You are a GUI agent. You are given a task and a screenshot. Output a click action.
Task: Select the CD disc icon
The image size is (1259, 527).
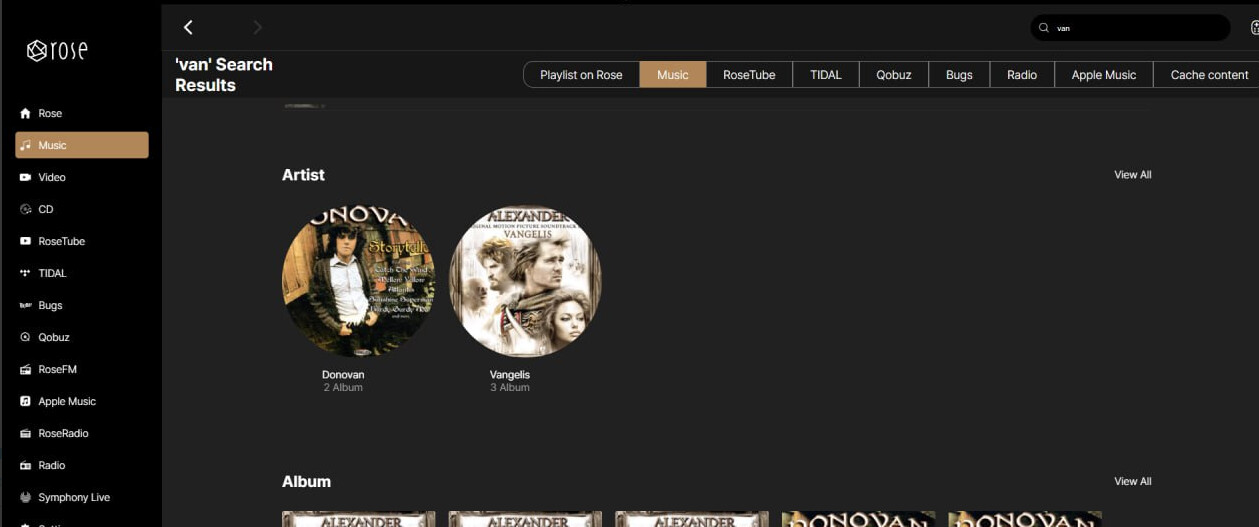click(26, 210)
